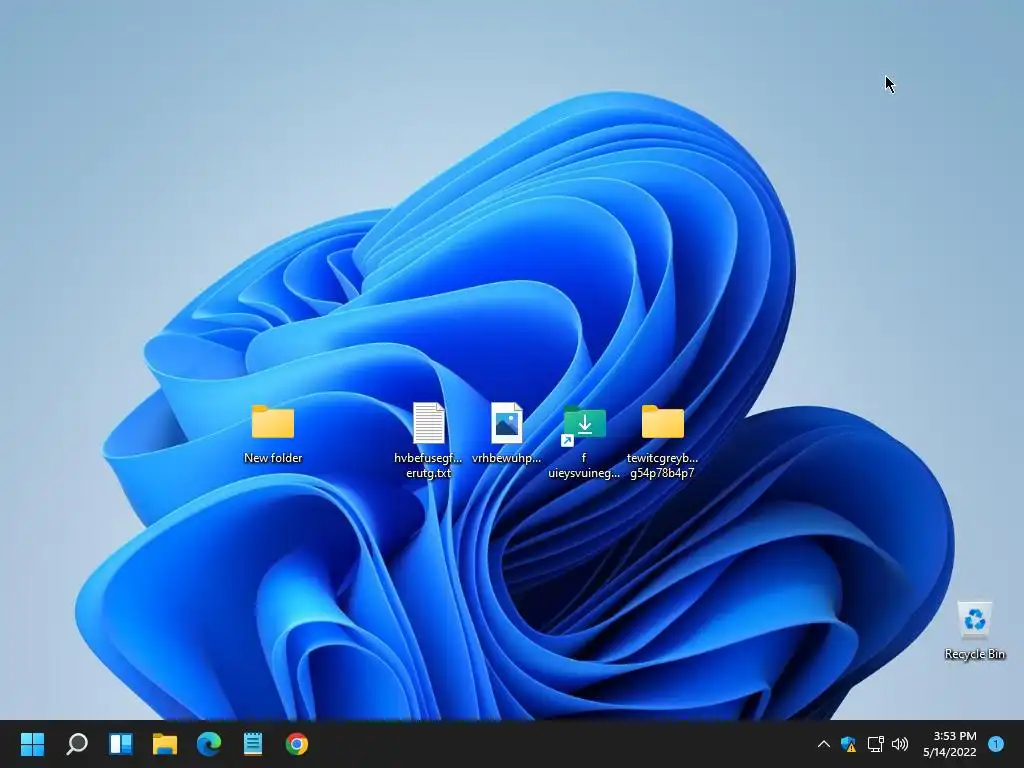Show hidden system tray icons chevron
1024x768 pixels.
click(824, 744)
